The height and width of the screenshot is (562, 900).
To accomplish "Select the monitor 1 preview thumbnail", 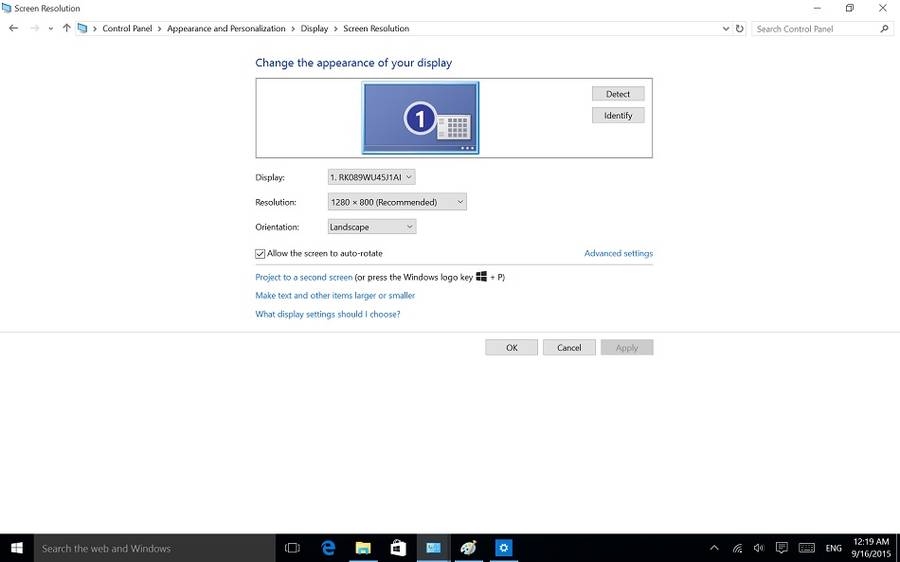I will 420,118.
